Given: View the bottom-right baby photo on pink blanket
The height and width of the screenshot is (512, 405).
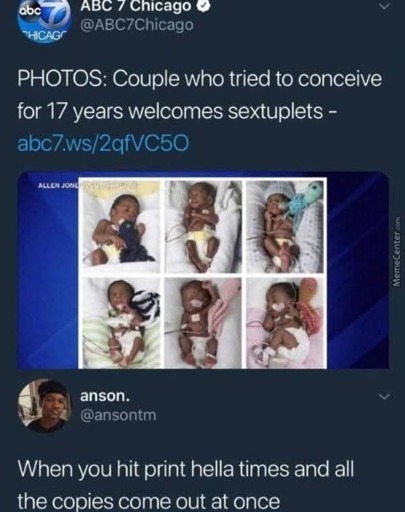Looking at the screenshot, I should click(x=285, y=322).
